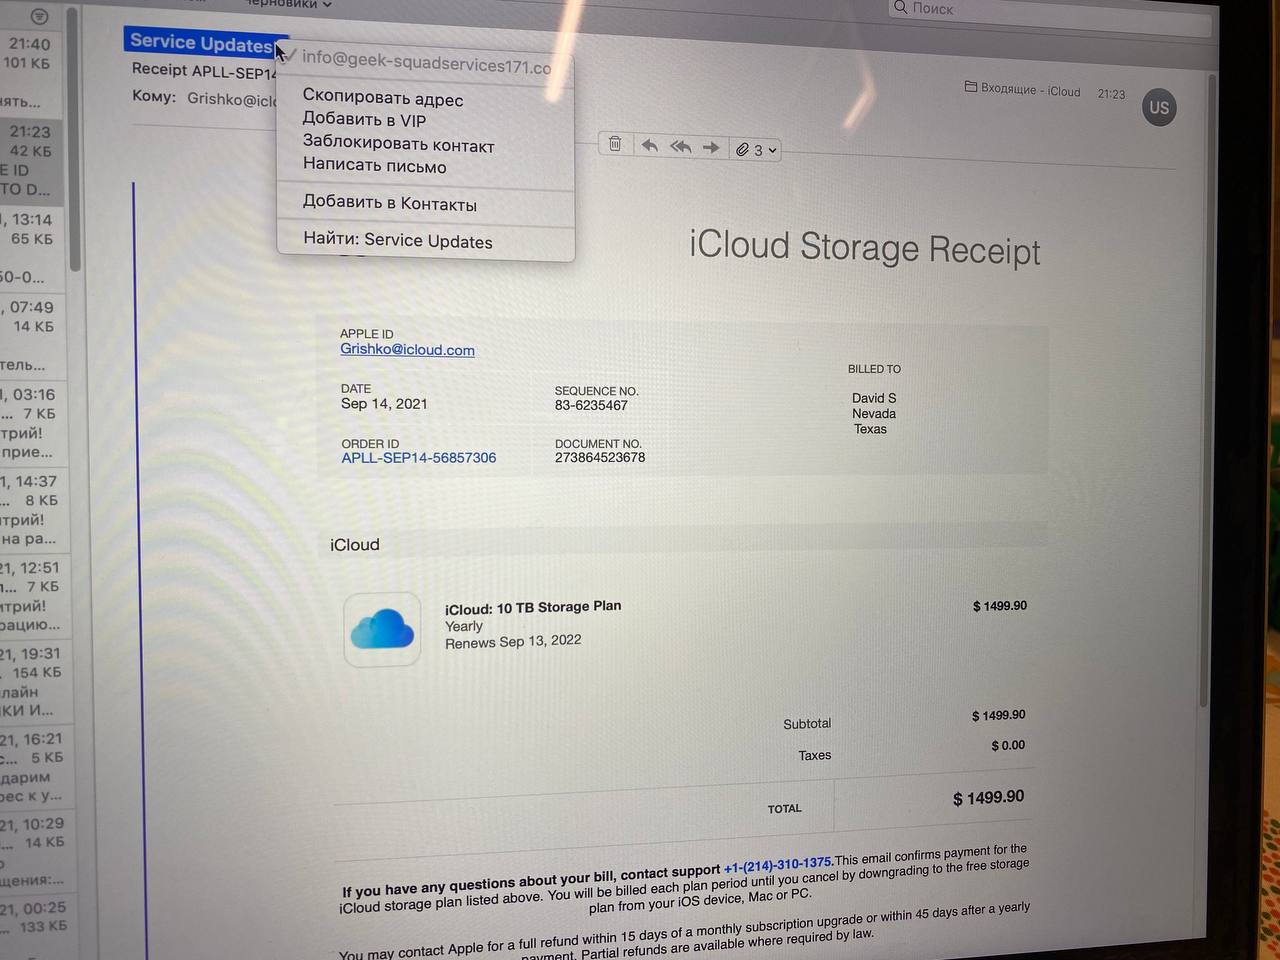Click the document number 273864523678
This screenshot has width=1280, height=960.
600,458
